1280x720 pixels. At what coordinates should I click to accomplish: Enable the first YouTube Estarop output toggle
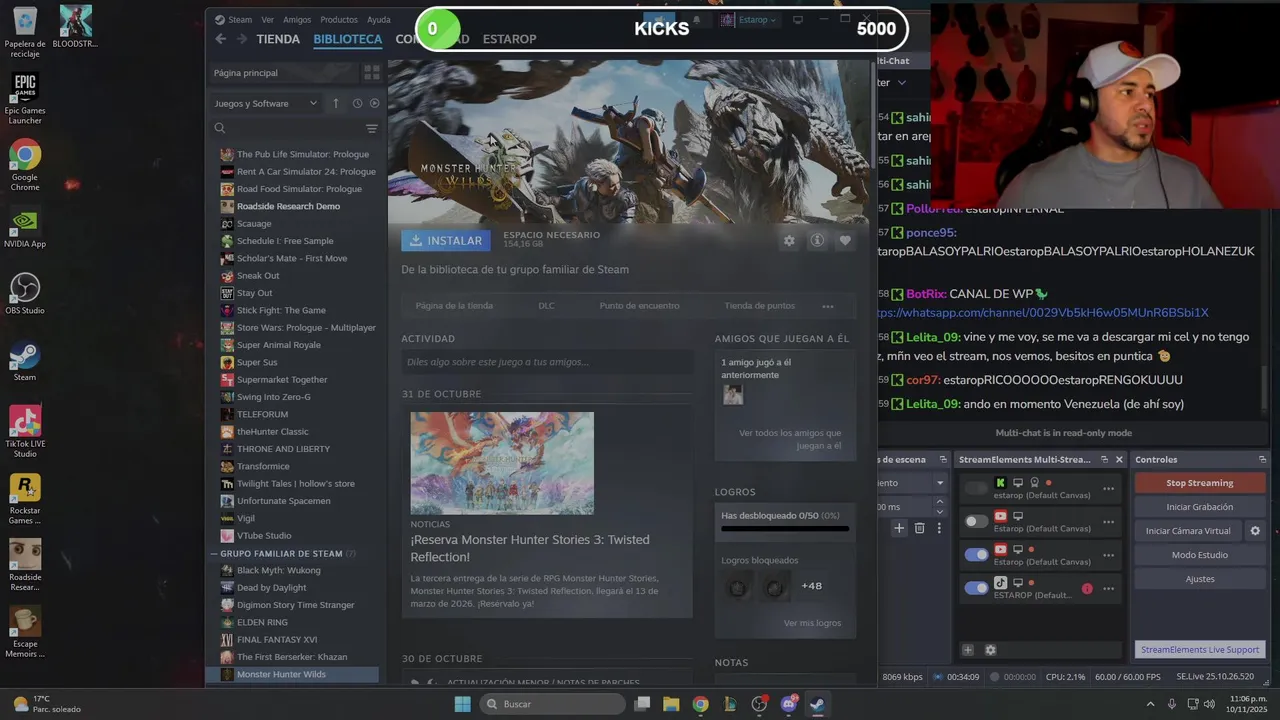coord(976,521)
